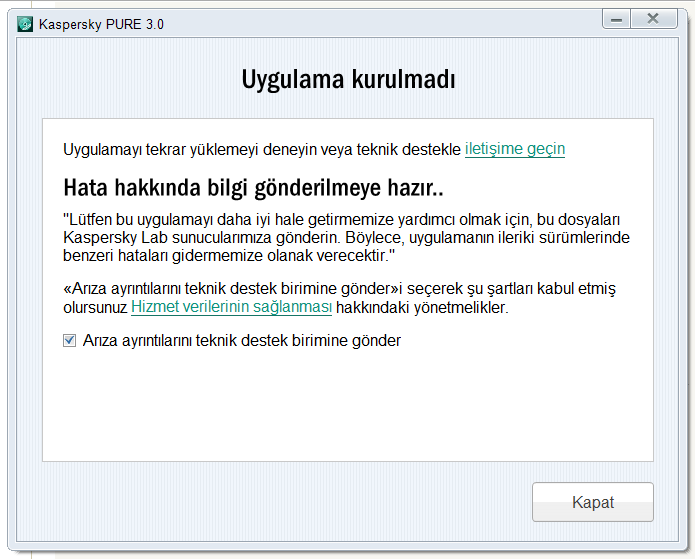Uncheck the send failure details checkbox
This screenshot has width=695, height=559.
click(70, 340)
